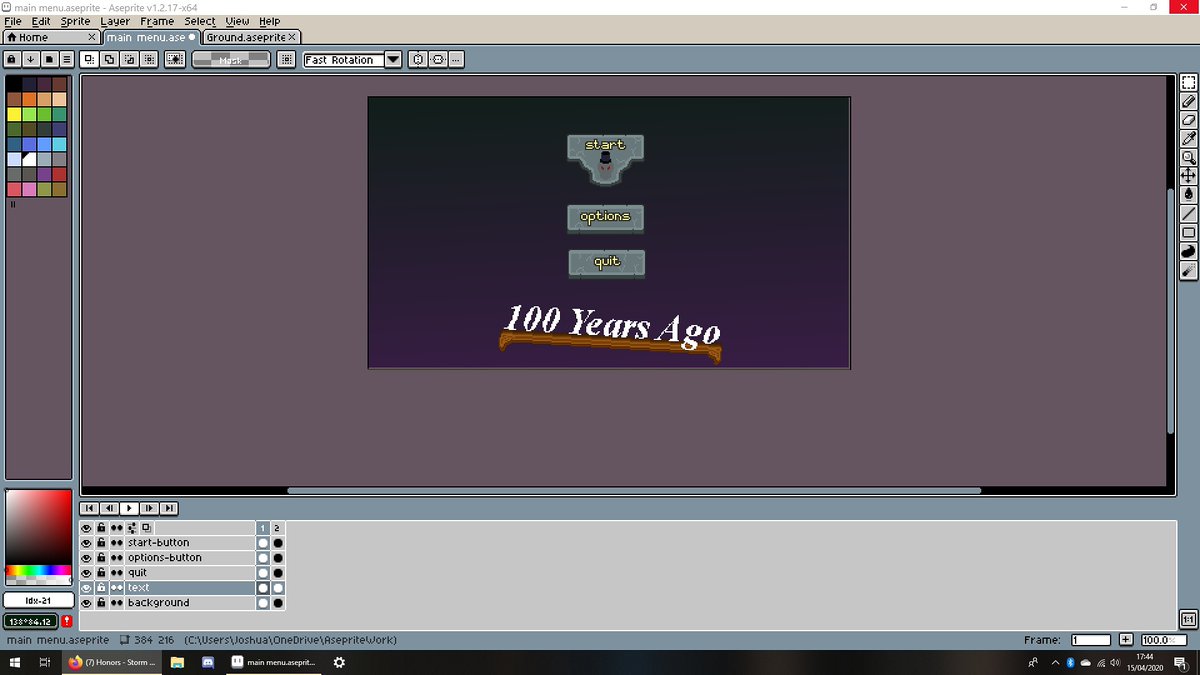The image size is (1200, 675).
Task: Click the black color swatch in palette
Action: coord(13,84)
